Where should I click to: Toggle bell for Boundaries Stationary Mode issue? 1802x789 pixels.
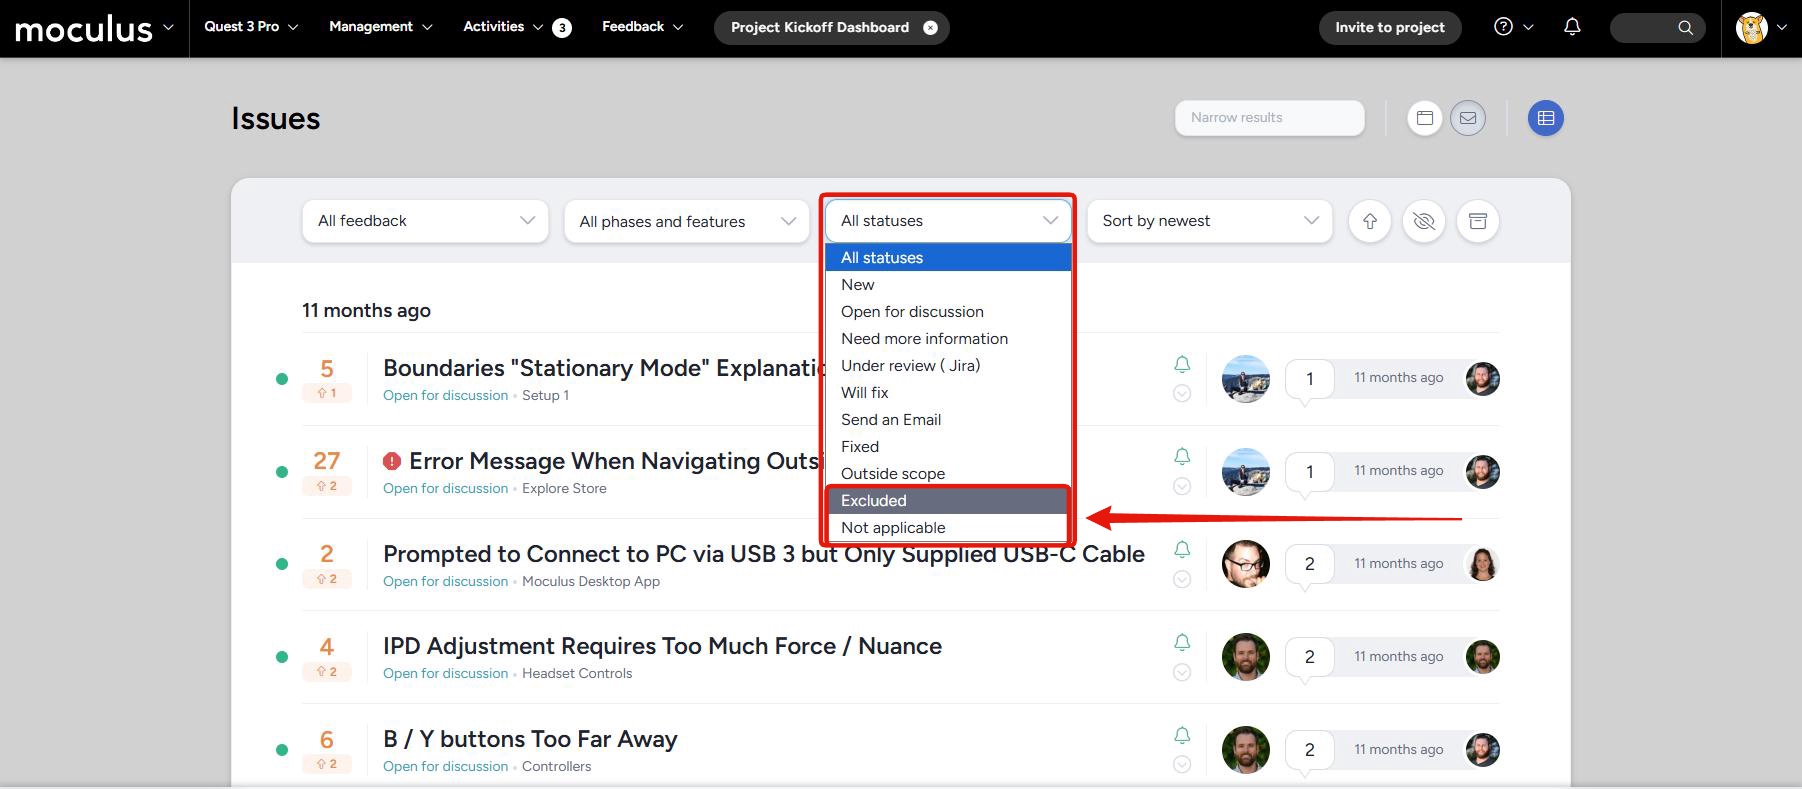[1182, 365]
